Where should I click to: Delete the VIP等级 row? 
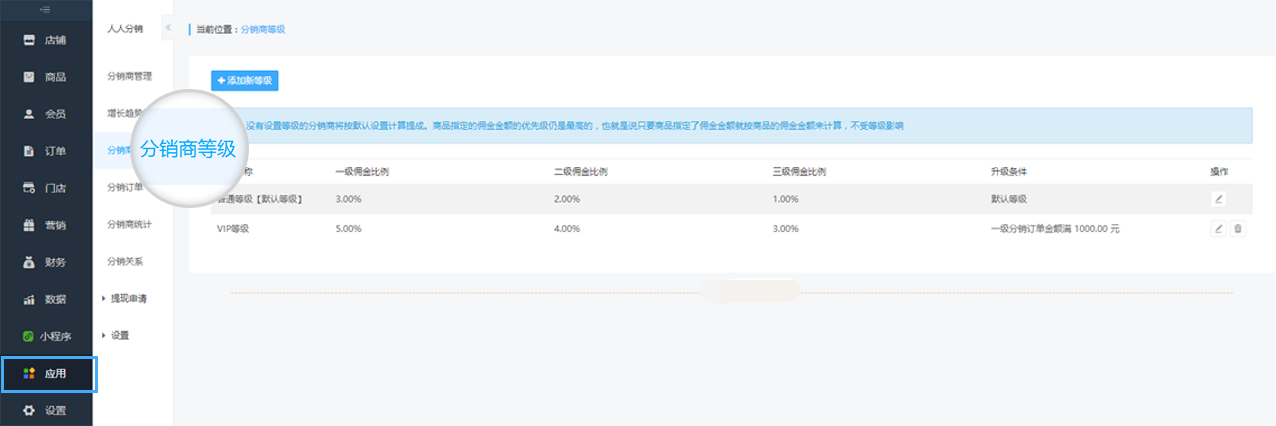pos(1237,228)
